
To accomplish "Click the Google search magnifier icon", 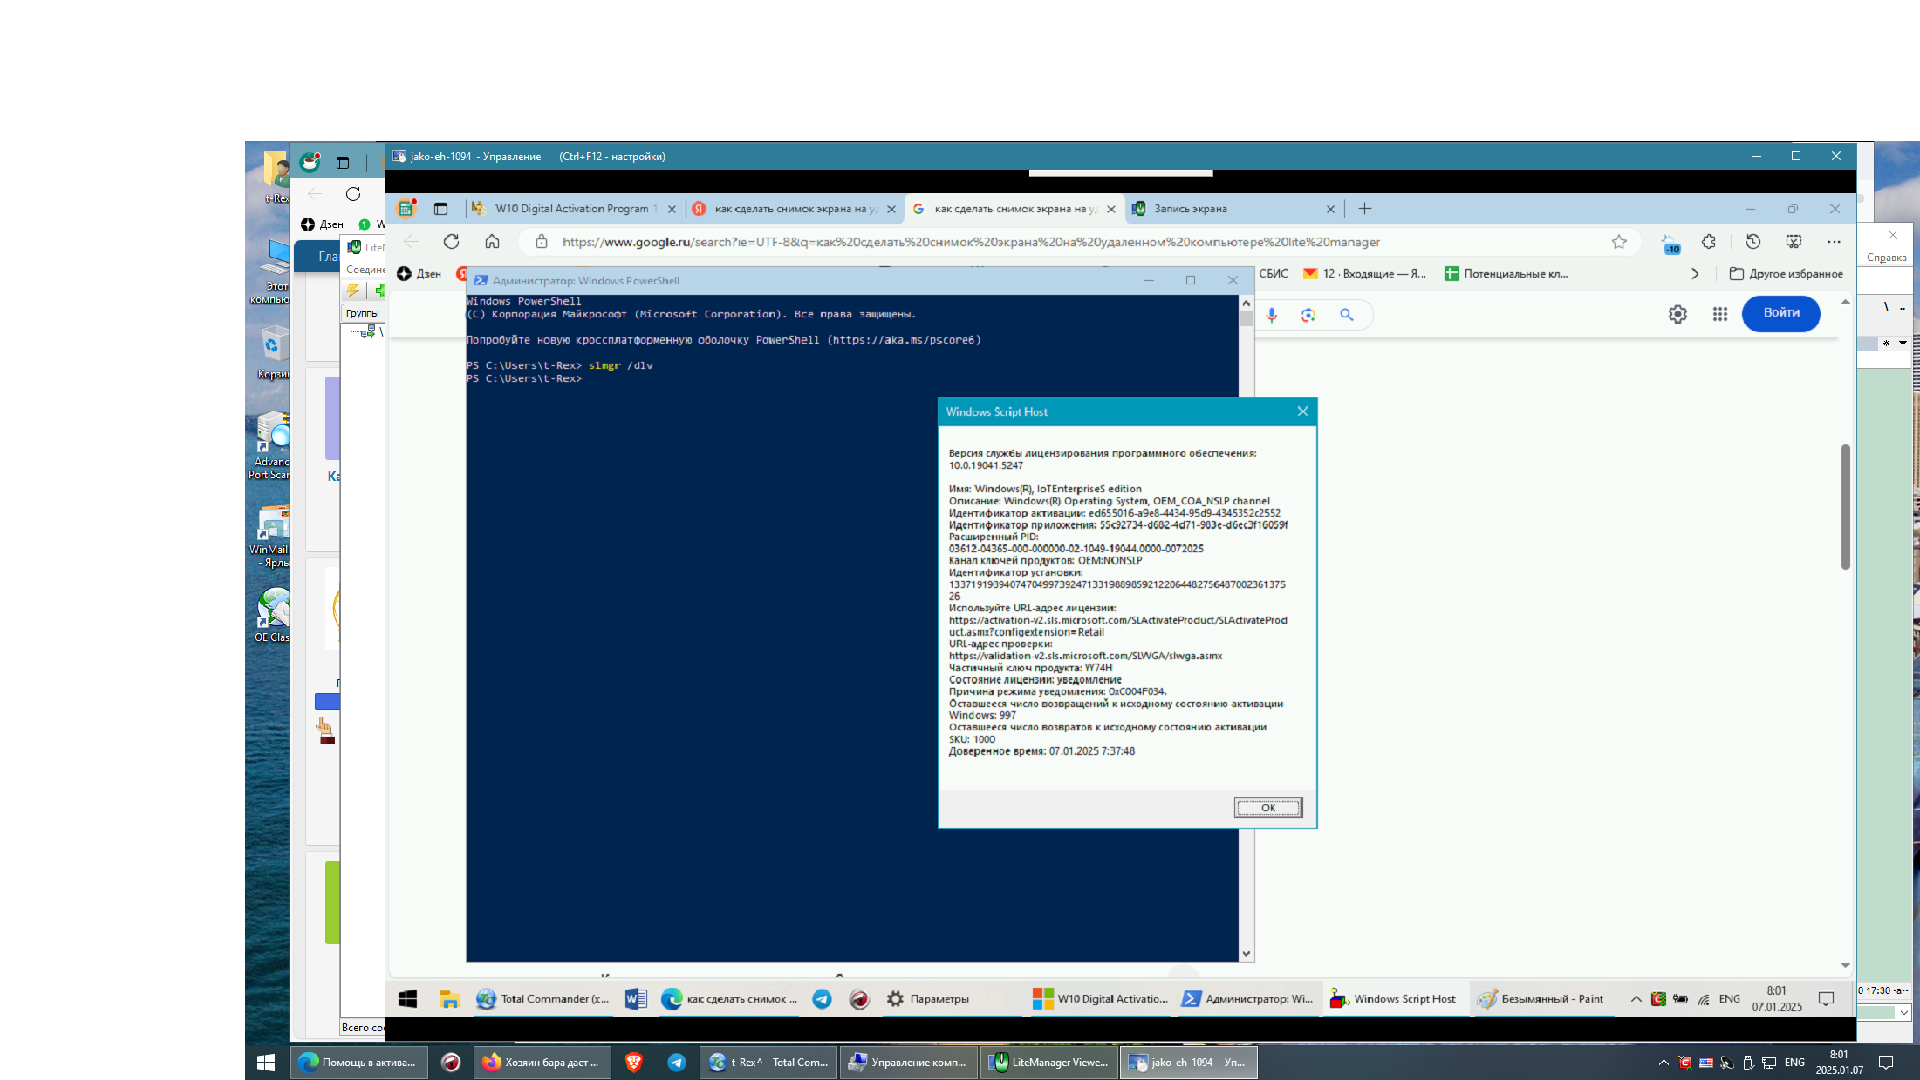I will tap(1347, 315).
